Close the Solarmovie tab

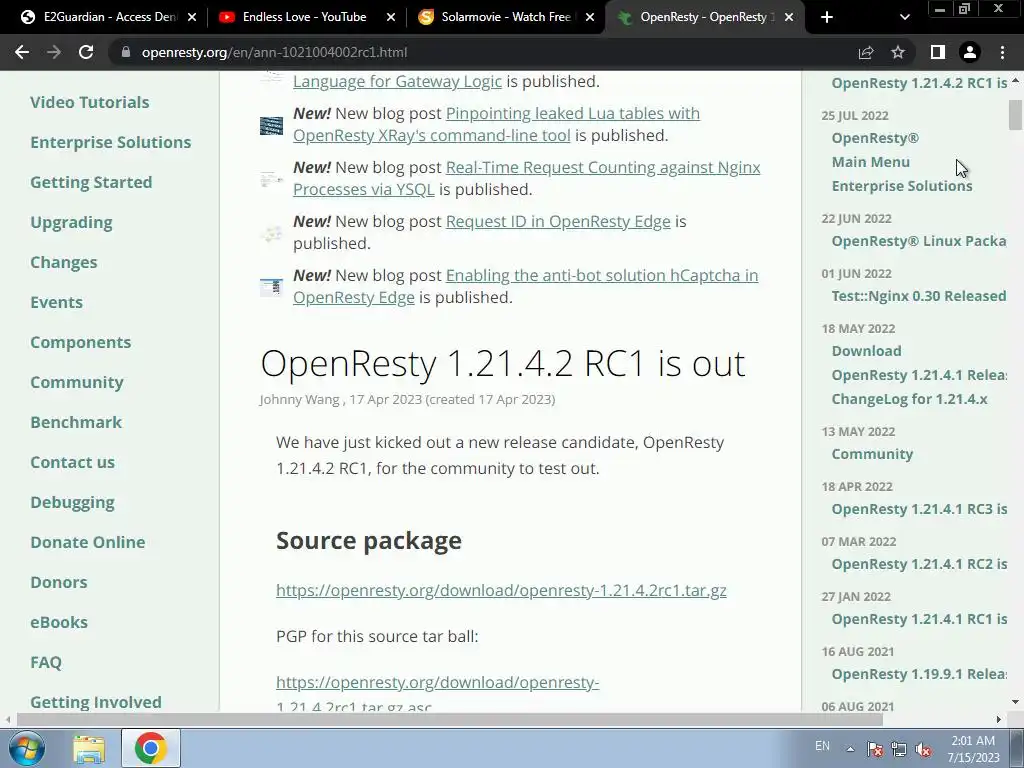click(590, 17)
